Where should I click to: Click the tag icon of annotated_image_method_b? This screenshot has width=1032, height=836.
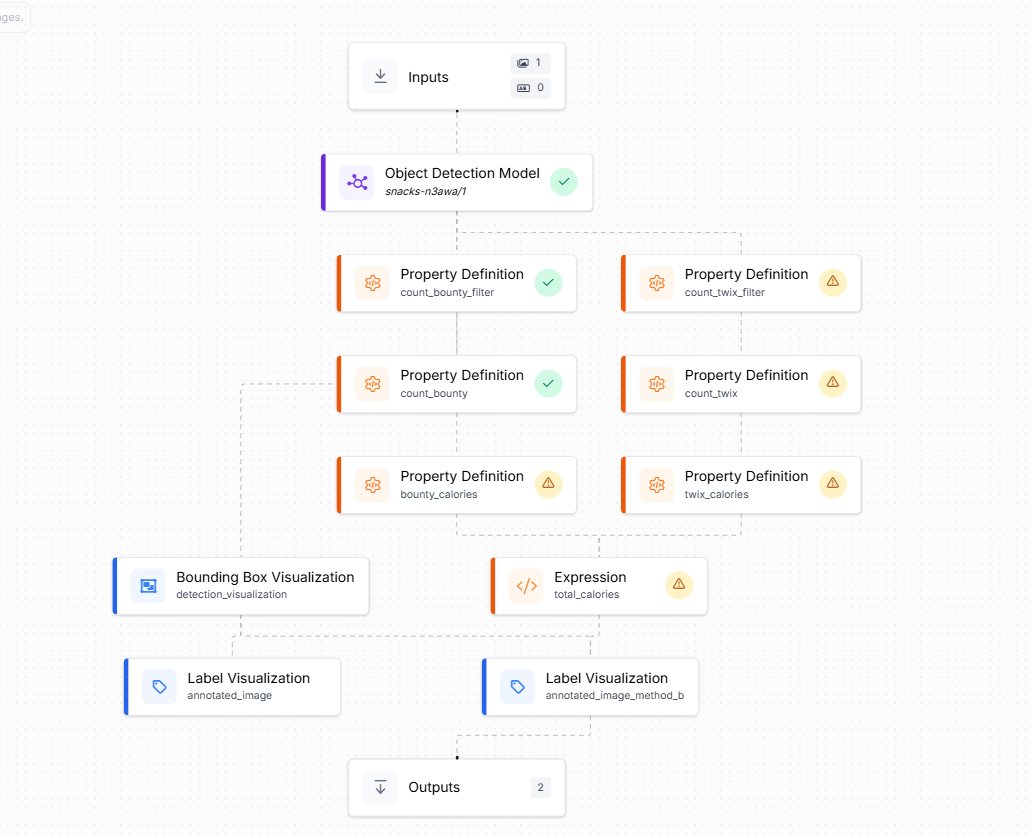point(517,687)
